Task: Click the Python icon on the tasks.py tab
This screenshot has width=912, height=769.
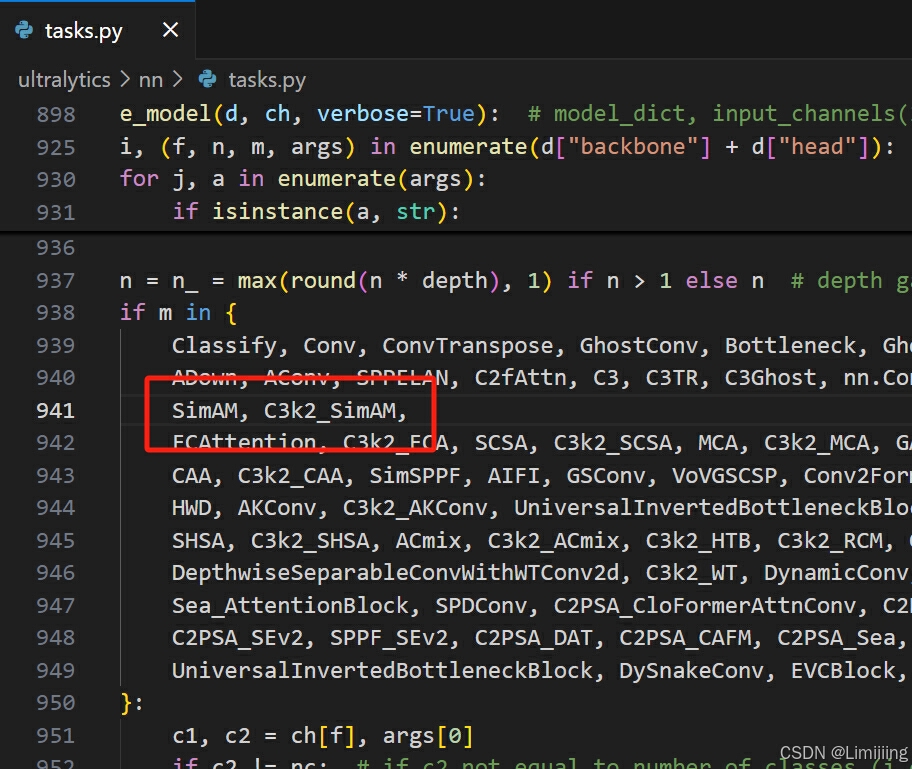Action: pyautogui.click(x=24, y=30)
